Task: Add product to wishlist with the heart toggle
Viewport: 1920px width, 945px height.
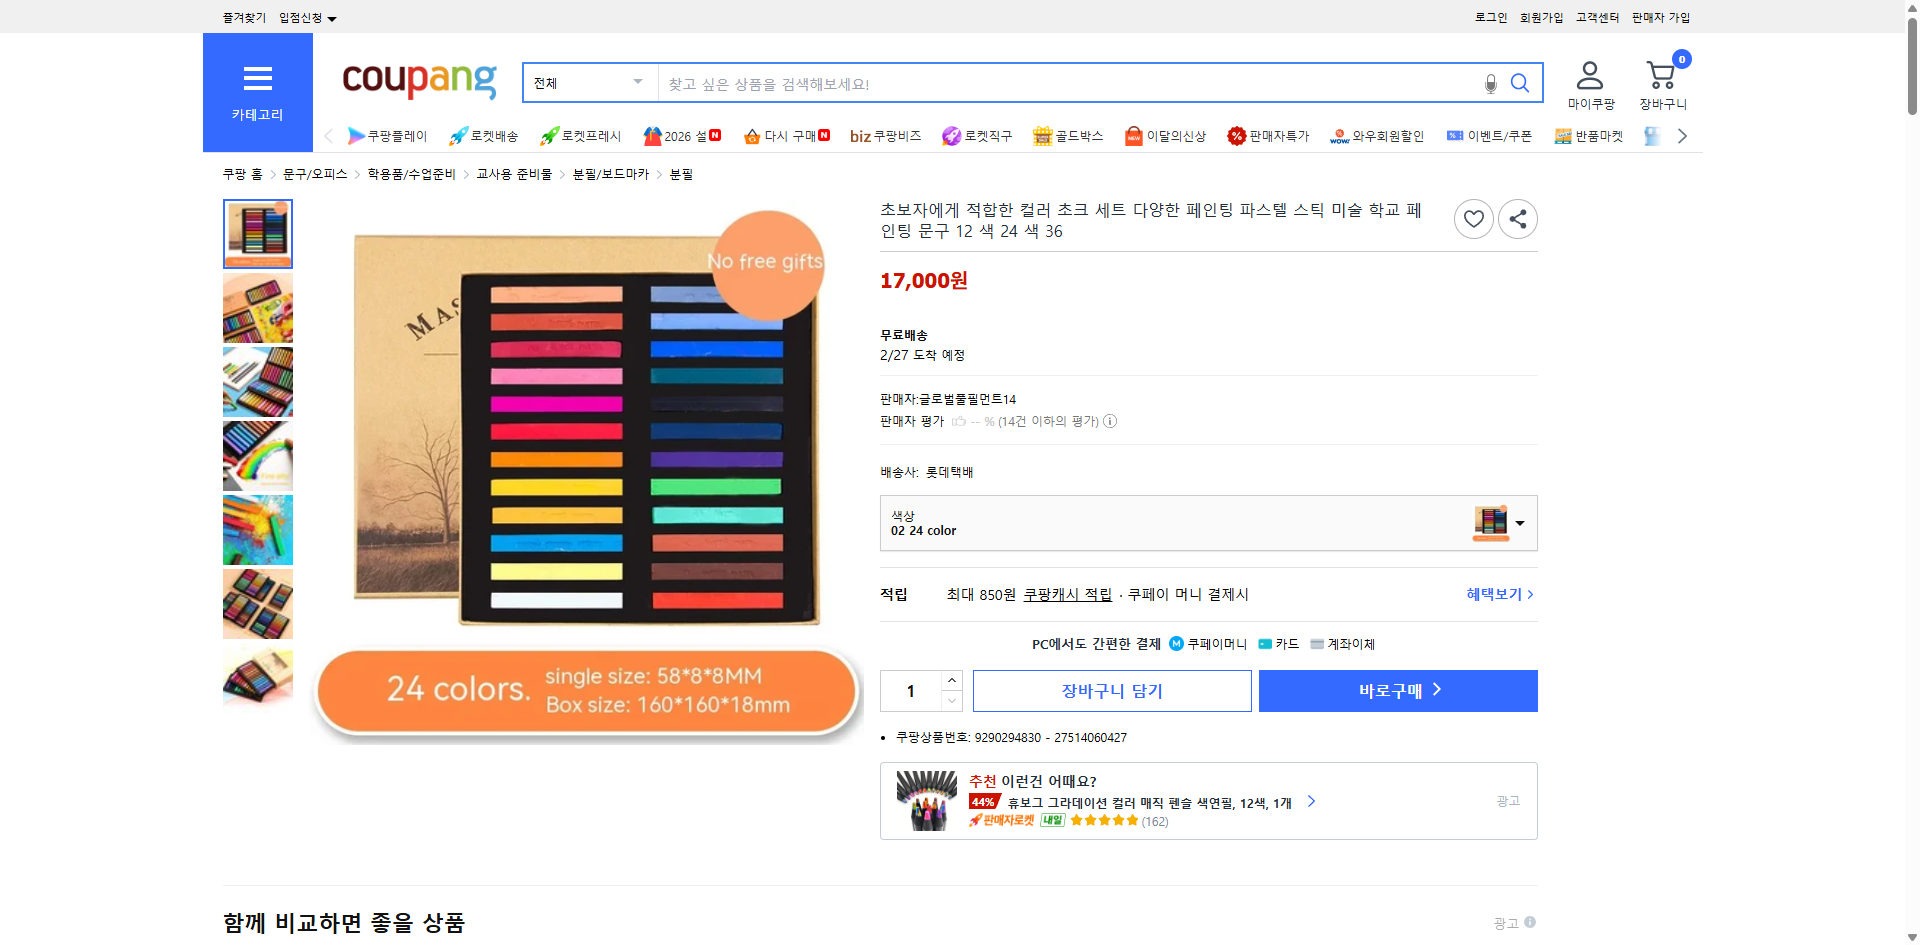Action: click(x=1473, y=218)
